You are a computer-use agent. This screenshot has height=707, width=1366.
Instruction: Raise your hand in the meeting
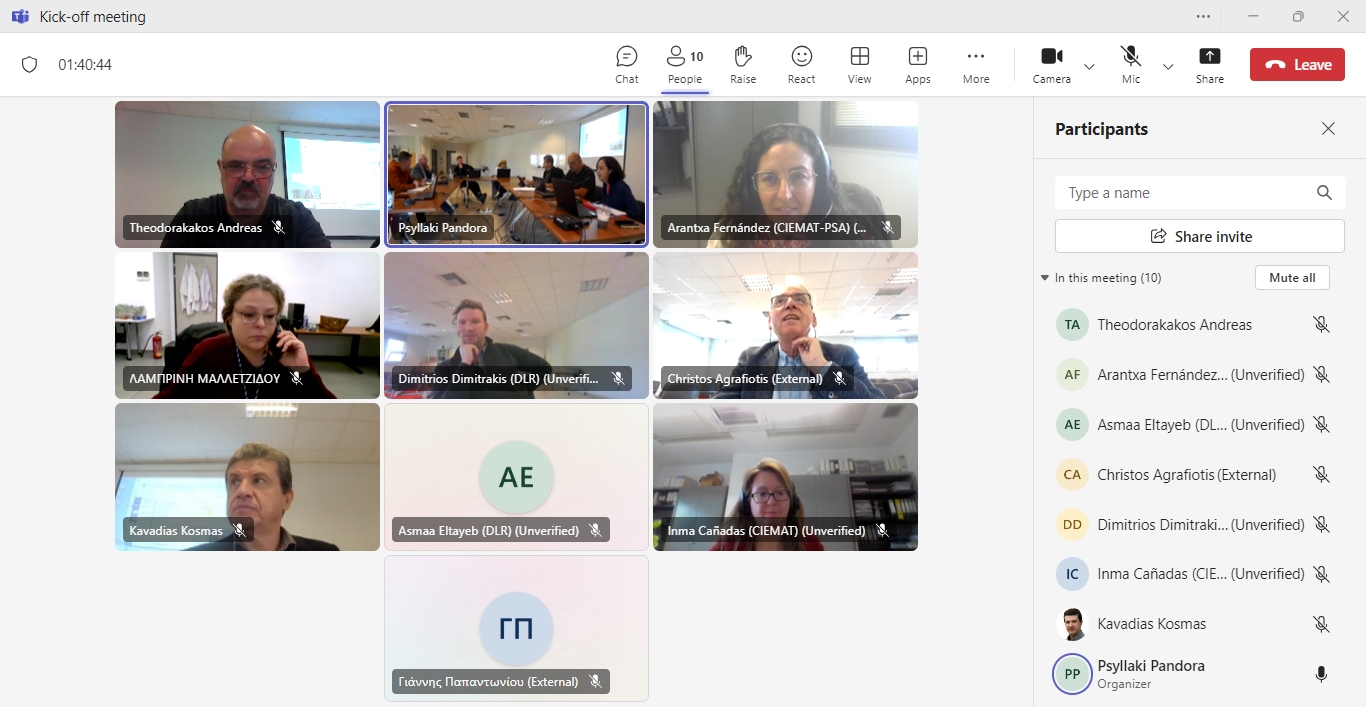click(x=743, y=65)
